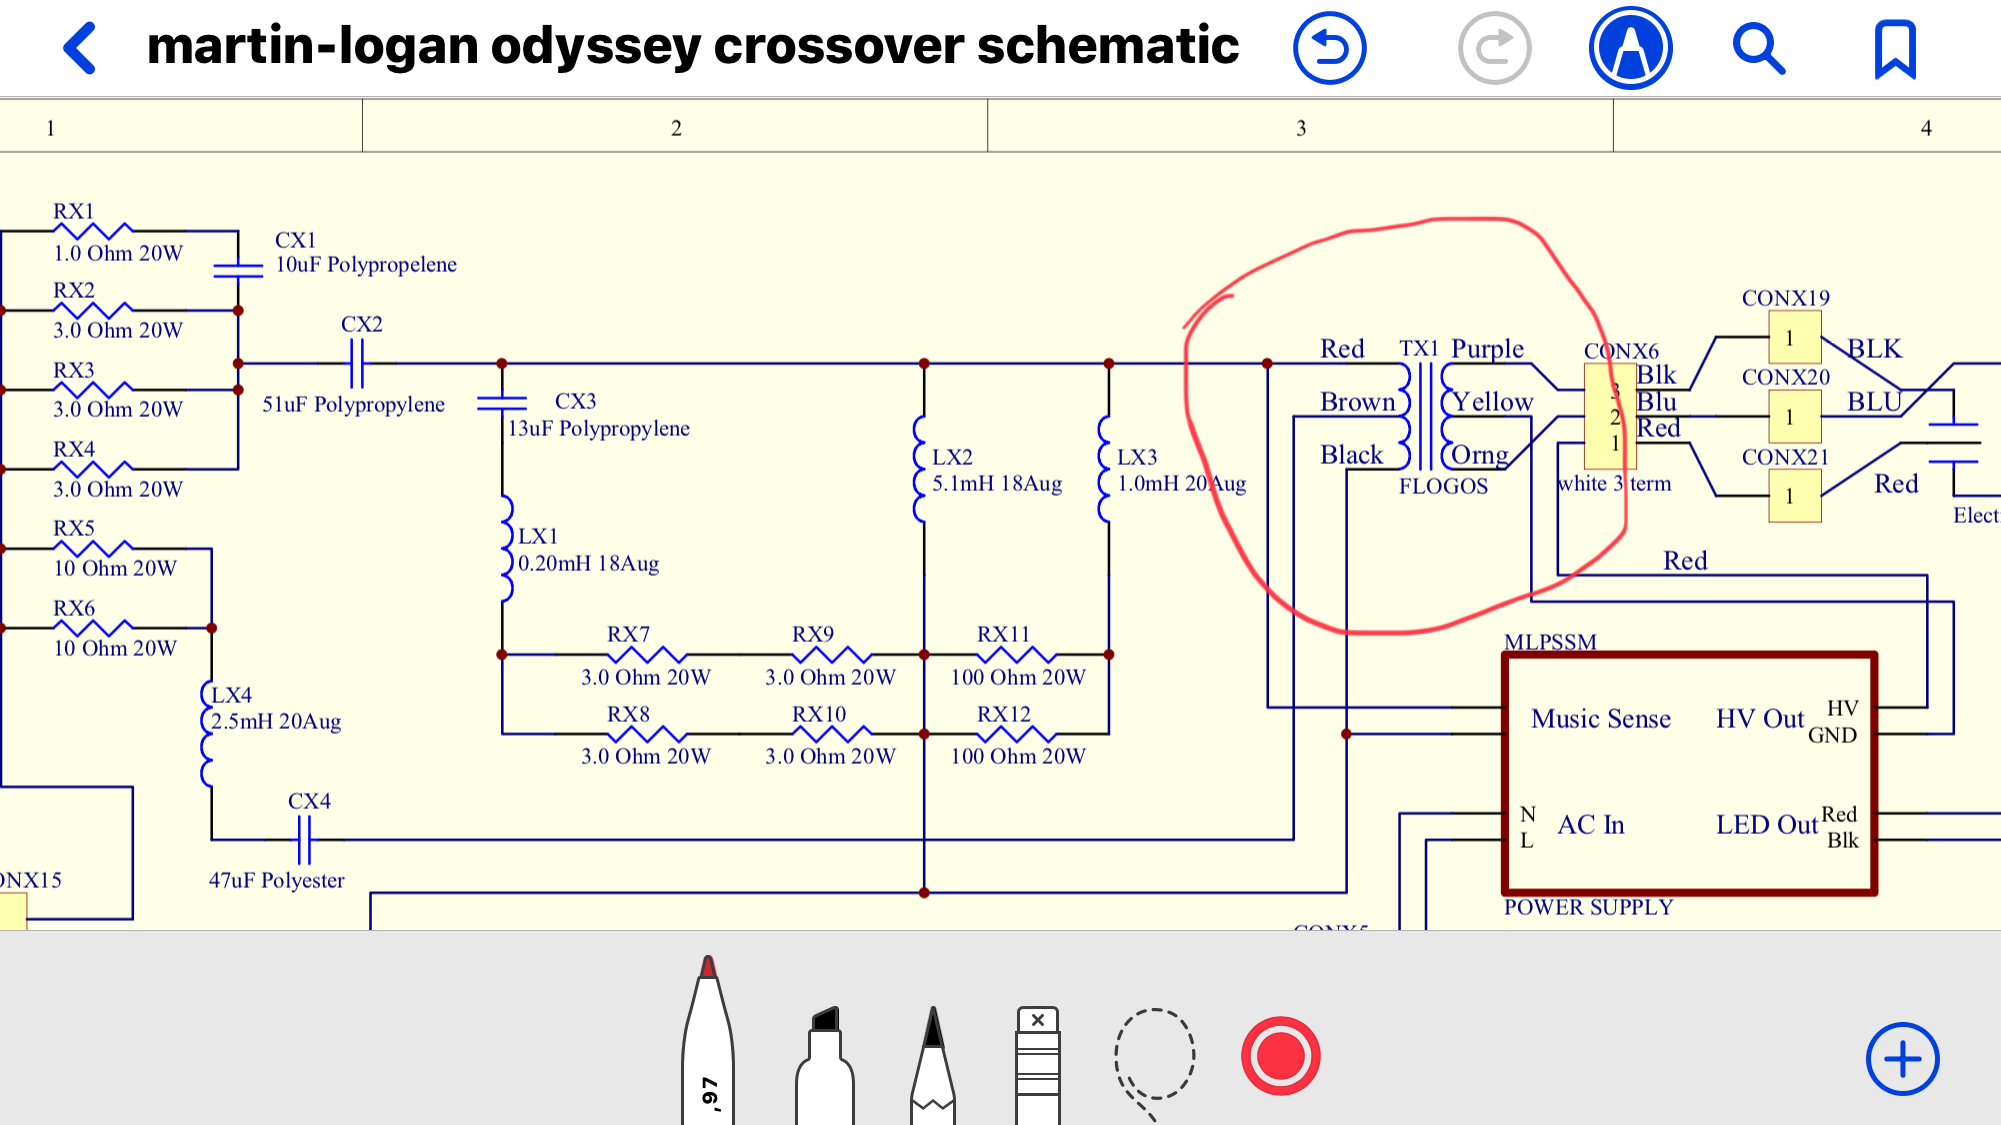The height and width of the screenshot is (1125, 2001).
Task: Tap the MLPSSM module label
Action: coord(1550,641)
